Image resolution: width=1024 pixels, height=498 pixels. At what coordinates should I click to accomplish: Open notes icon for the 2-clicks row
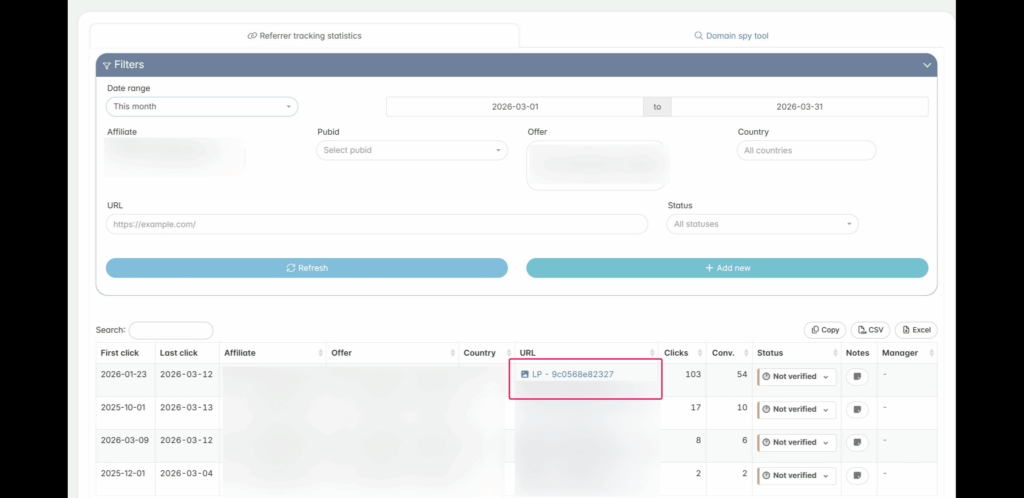tap(857, 475)
